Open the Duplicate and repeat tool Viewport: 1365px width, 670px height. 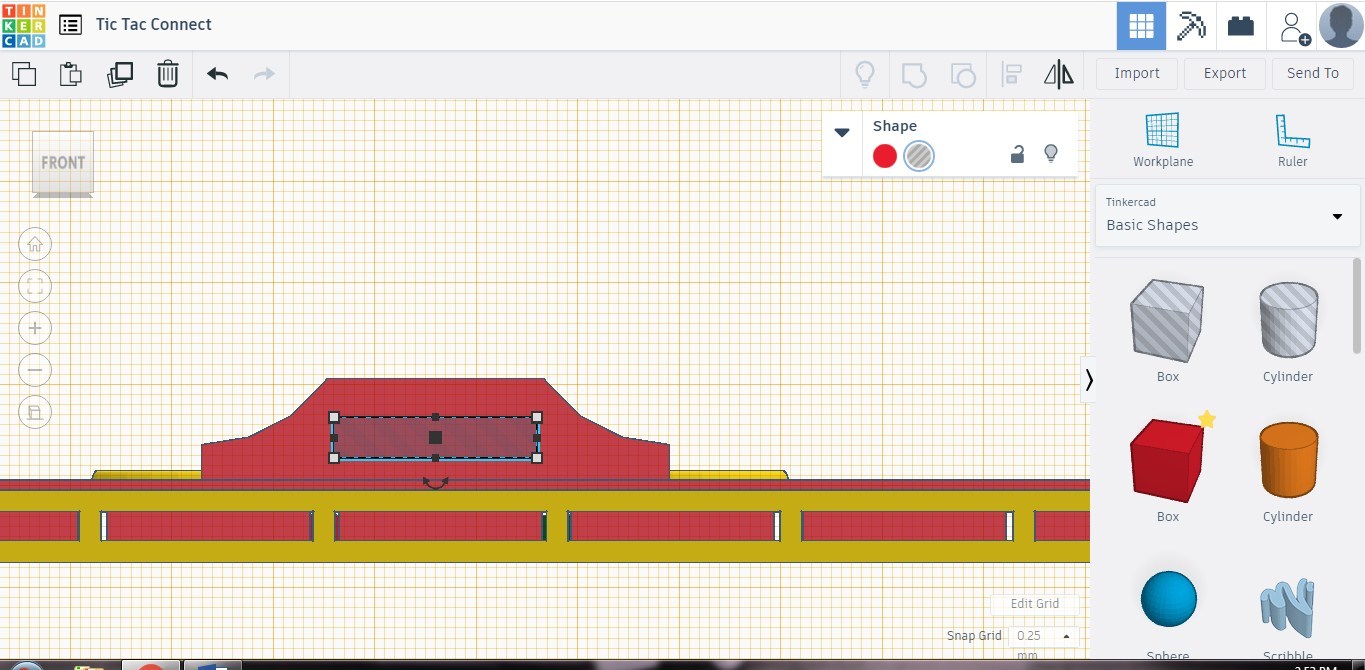pyautogui.click(x=120, y=73)
